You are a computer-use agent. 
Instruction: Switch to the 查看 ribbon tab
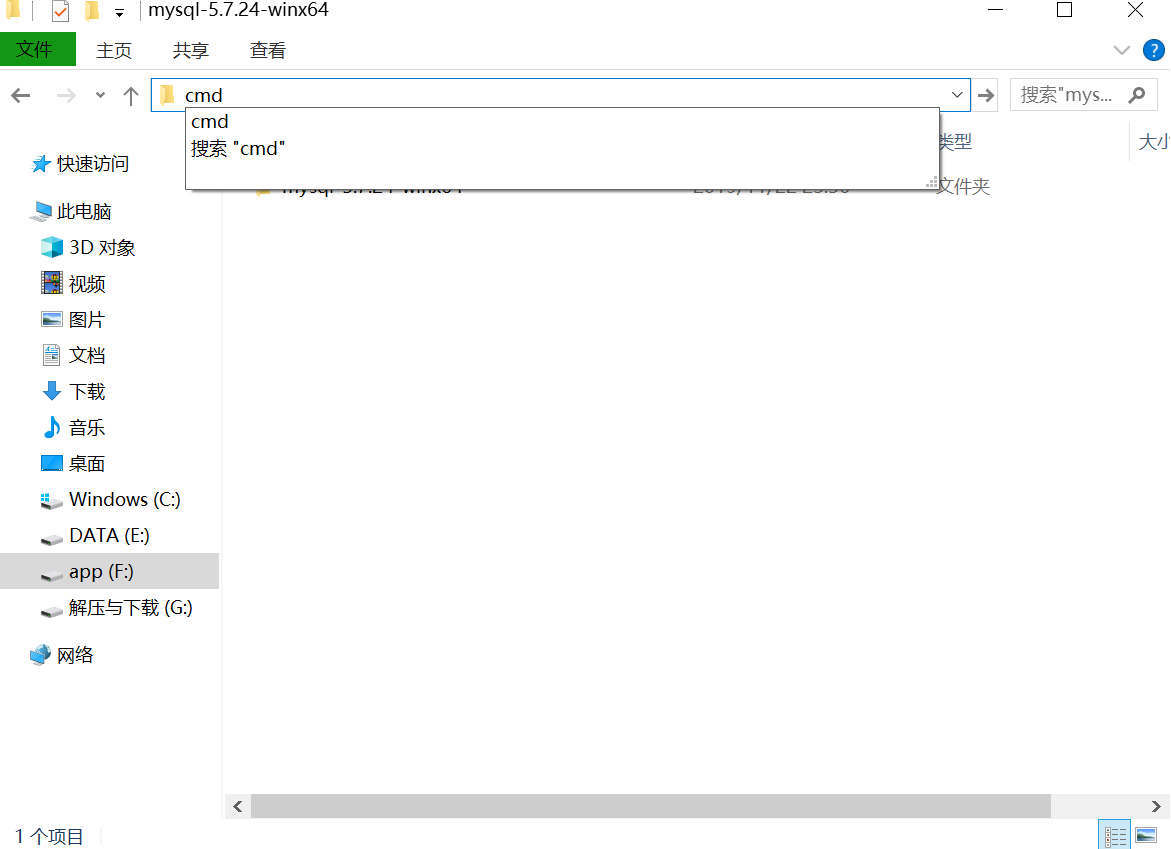pos(267,50)
